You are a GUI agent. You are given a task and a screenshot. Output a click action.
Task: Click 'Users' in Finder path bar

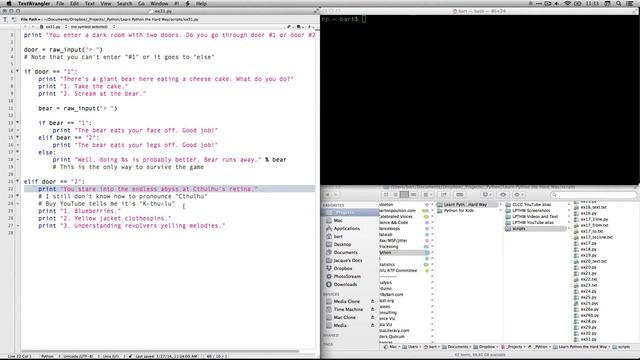click(x=410, y=347)
